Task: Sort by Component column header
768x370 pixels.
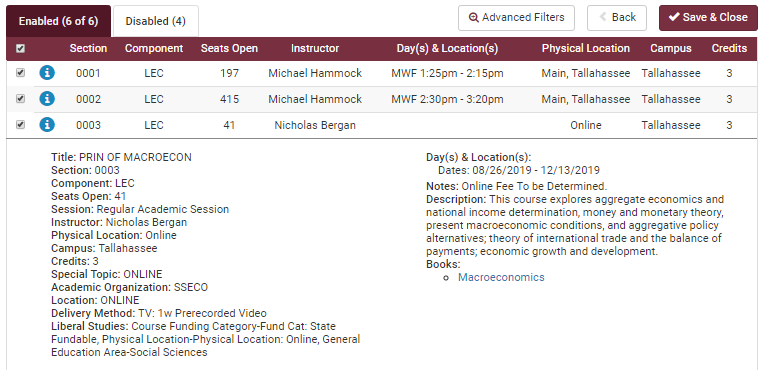Action: pyautogui.click(x=154, y=49)
